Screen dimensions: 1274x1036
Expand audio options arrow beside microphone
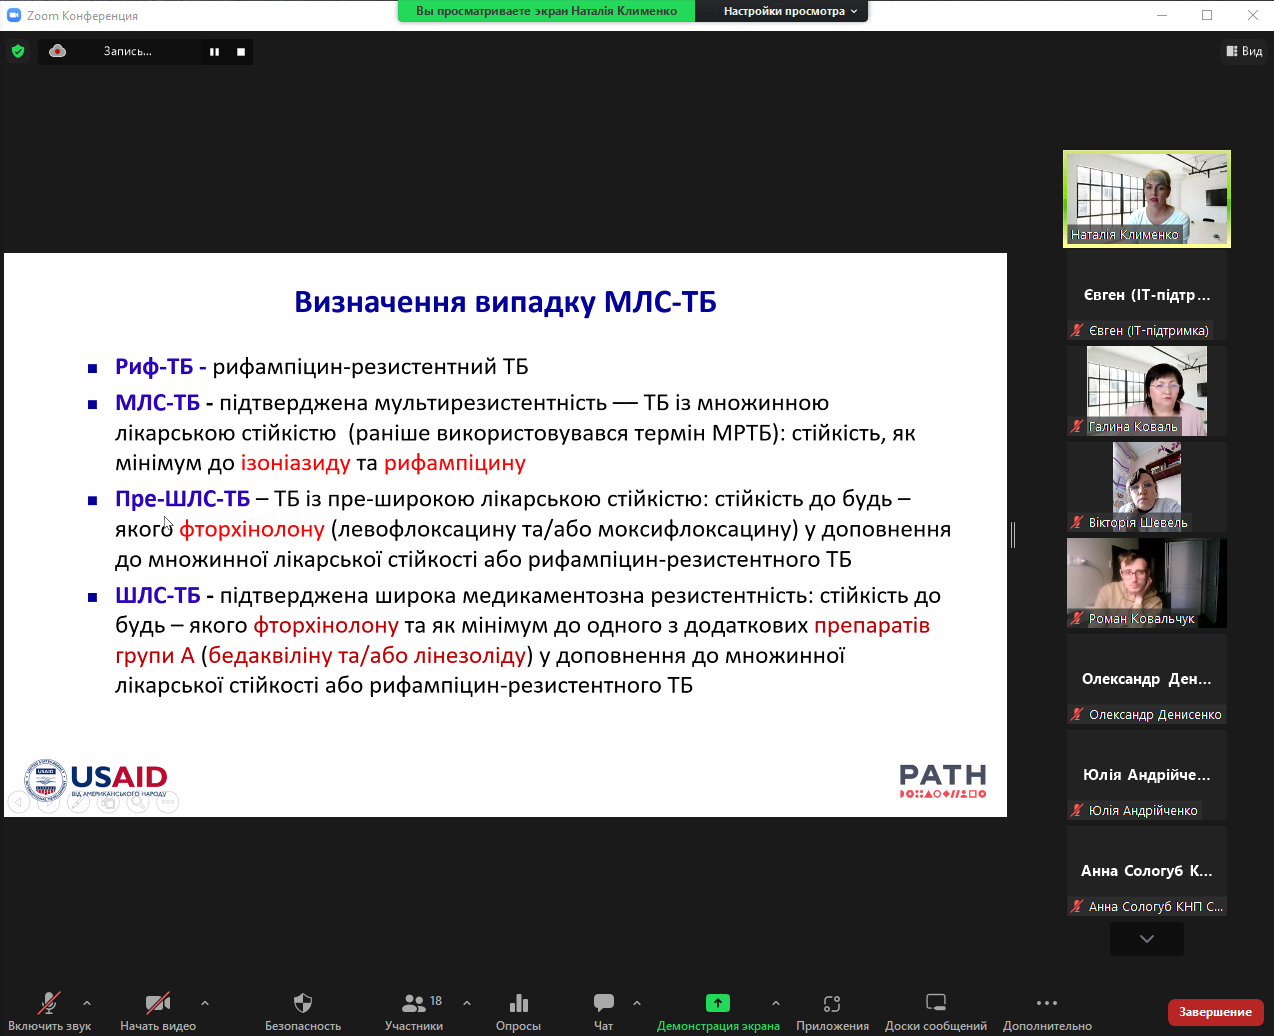click(87, 1002)
